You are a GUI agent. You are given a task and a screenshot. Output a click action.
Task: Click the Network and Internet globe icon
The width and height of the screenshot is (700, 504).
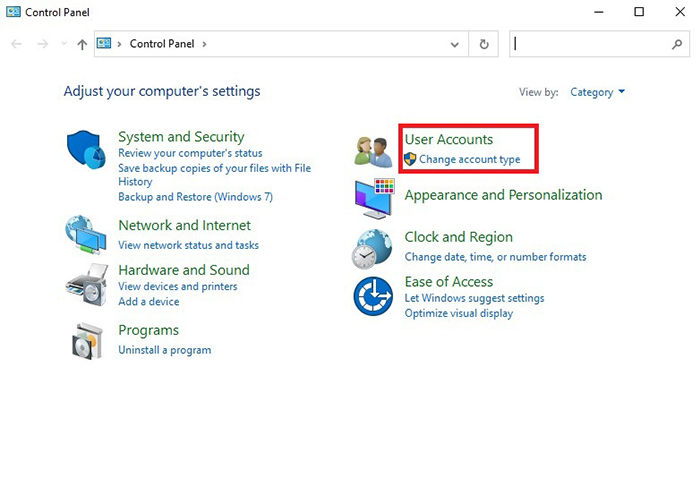point(86,235)
